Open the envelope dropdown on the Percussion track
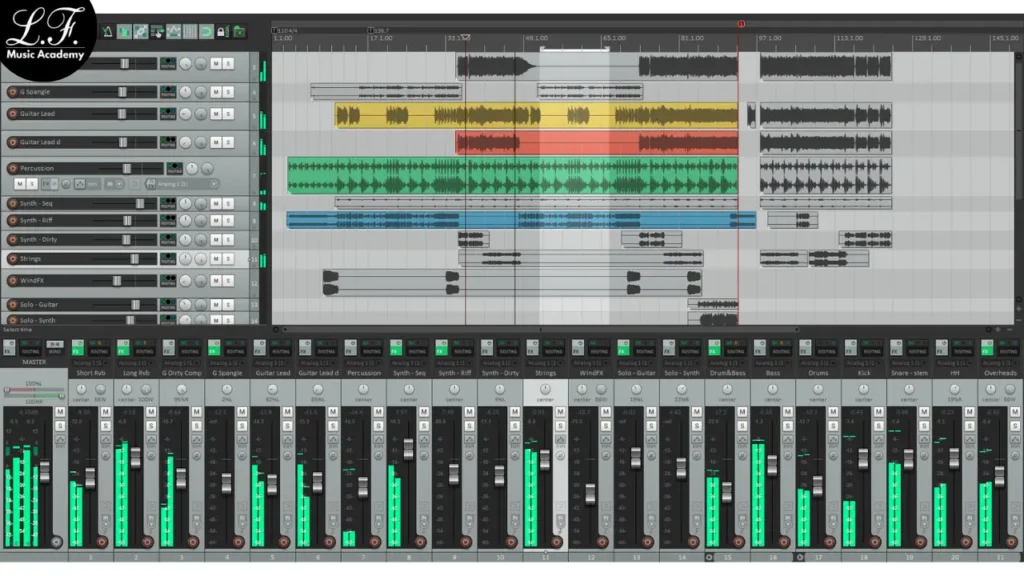This screenshot has height=576, width=1024. (x=82, y=184)
